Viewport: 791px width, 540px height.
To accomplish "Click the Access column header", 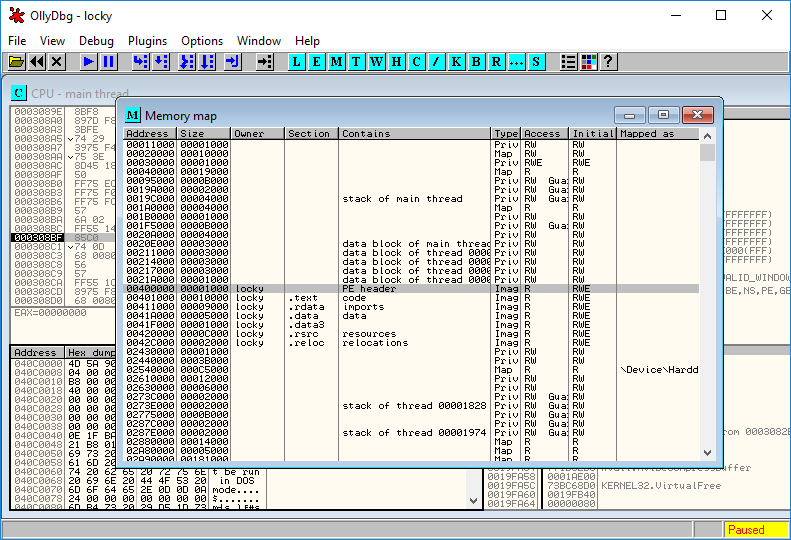I will click(x=545, y=134).
